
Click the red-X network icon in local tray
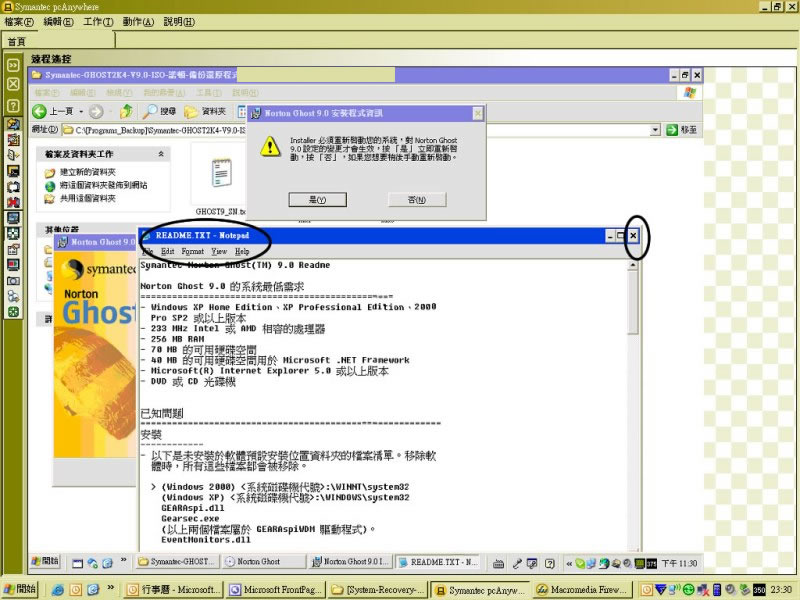(703, 590)
